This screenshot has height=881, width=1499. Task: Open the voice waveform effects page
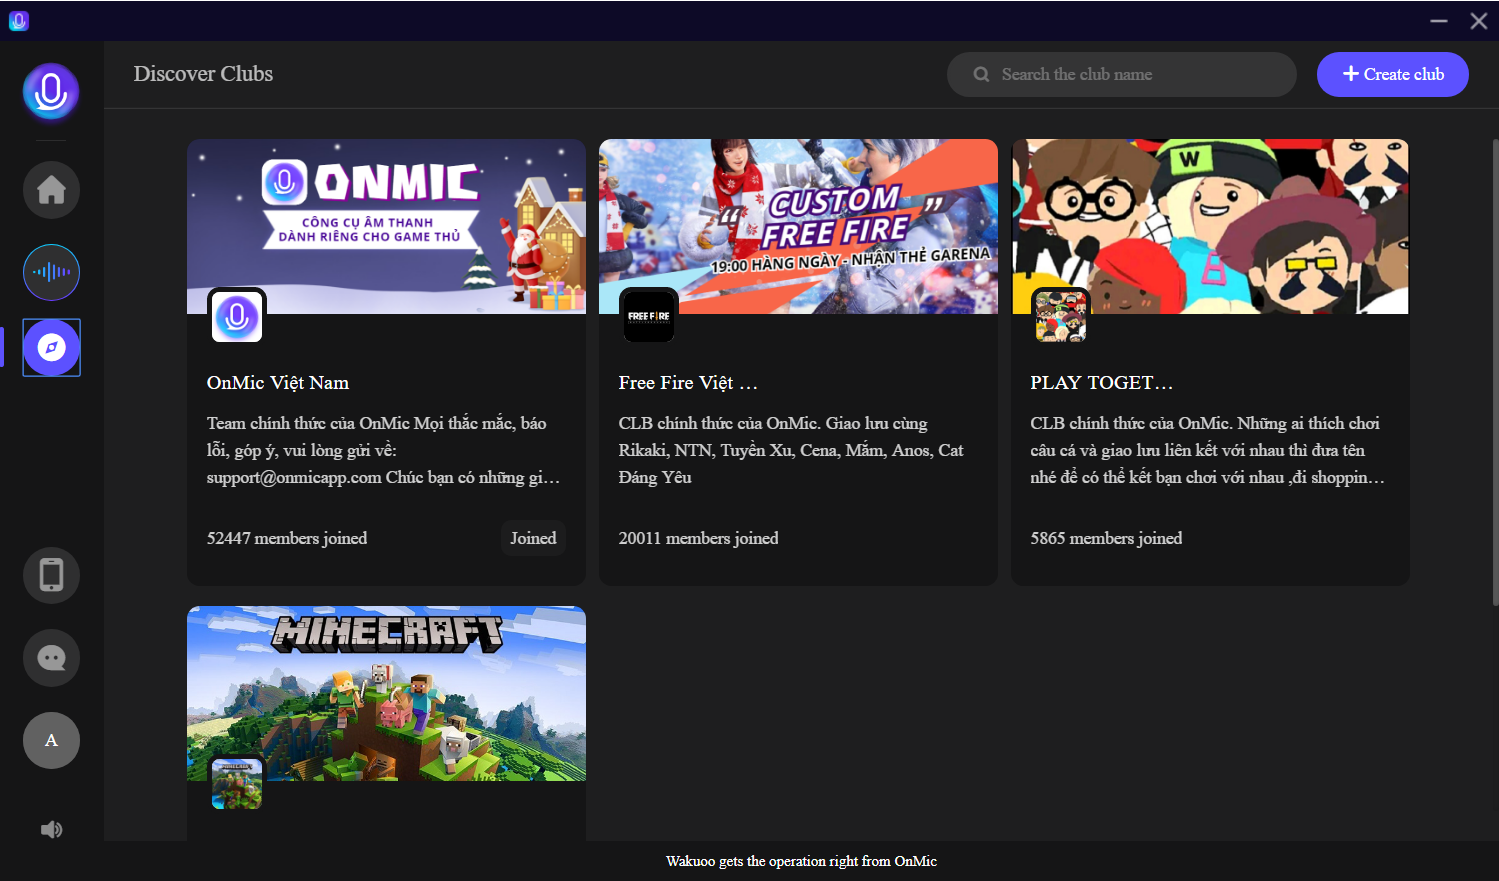pyautogui.click(x=51, y=272)
